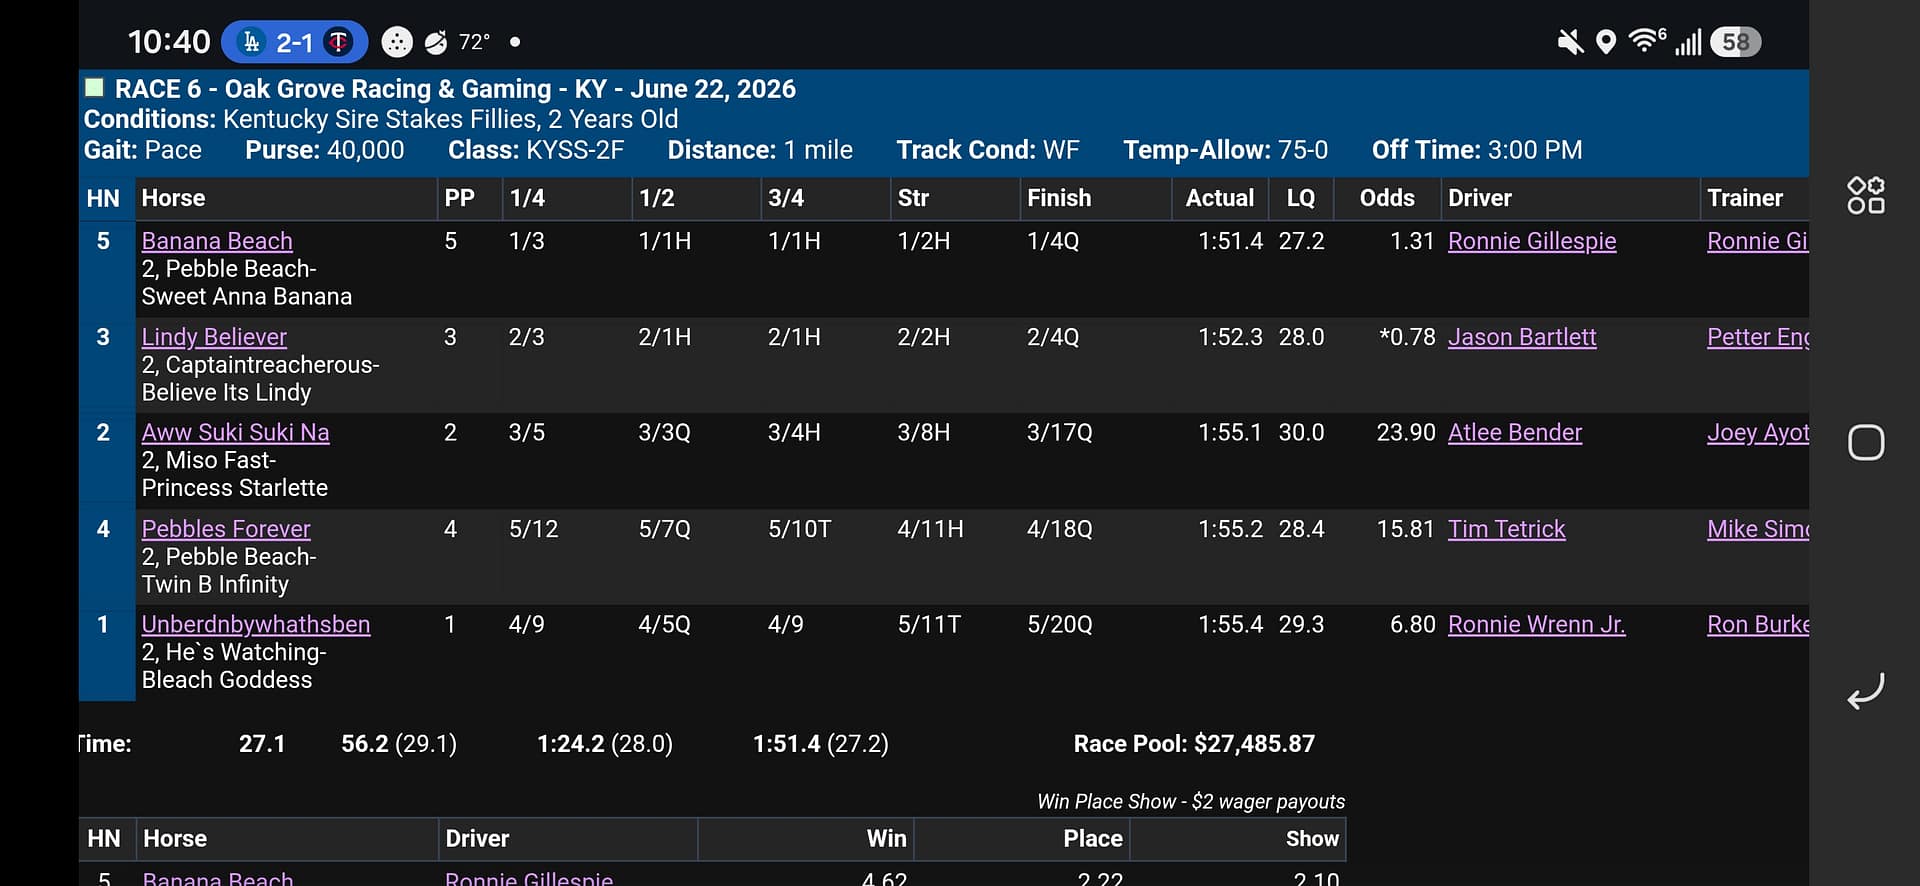The height and width of the screenshot is (886, 1920).
Task: Tap the Wi-Fi status icon
Action: [x=1646, y=41]
